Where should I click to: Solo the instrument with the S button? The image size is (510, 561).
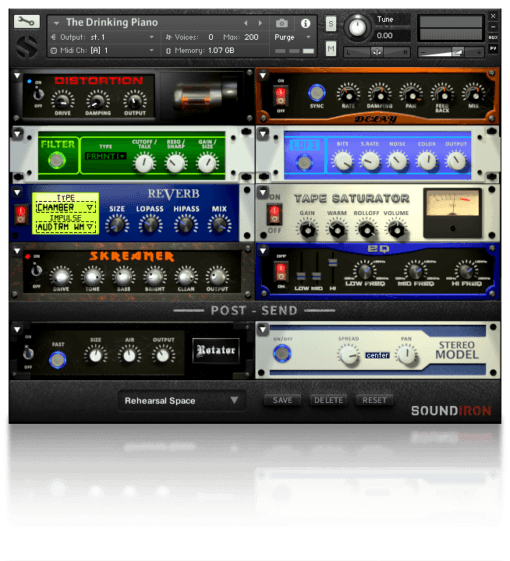331,24
